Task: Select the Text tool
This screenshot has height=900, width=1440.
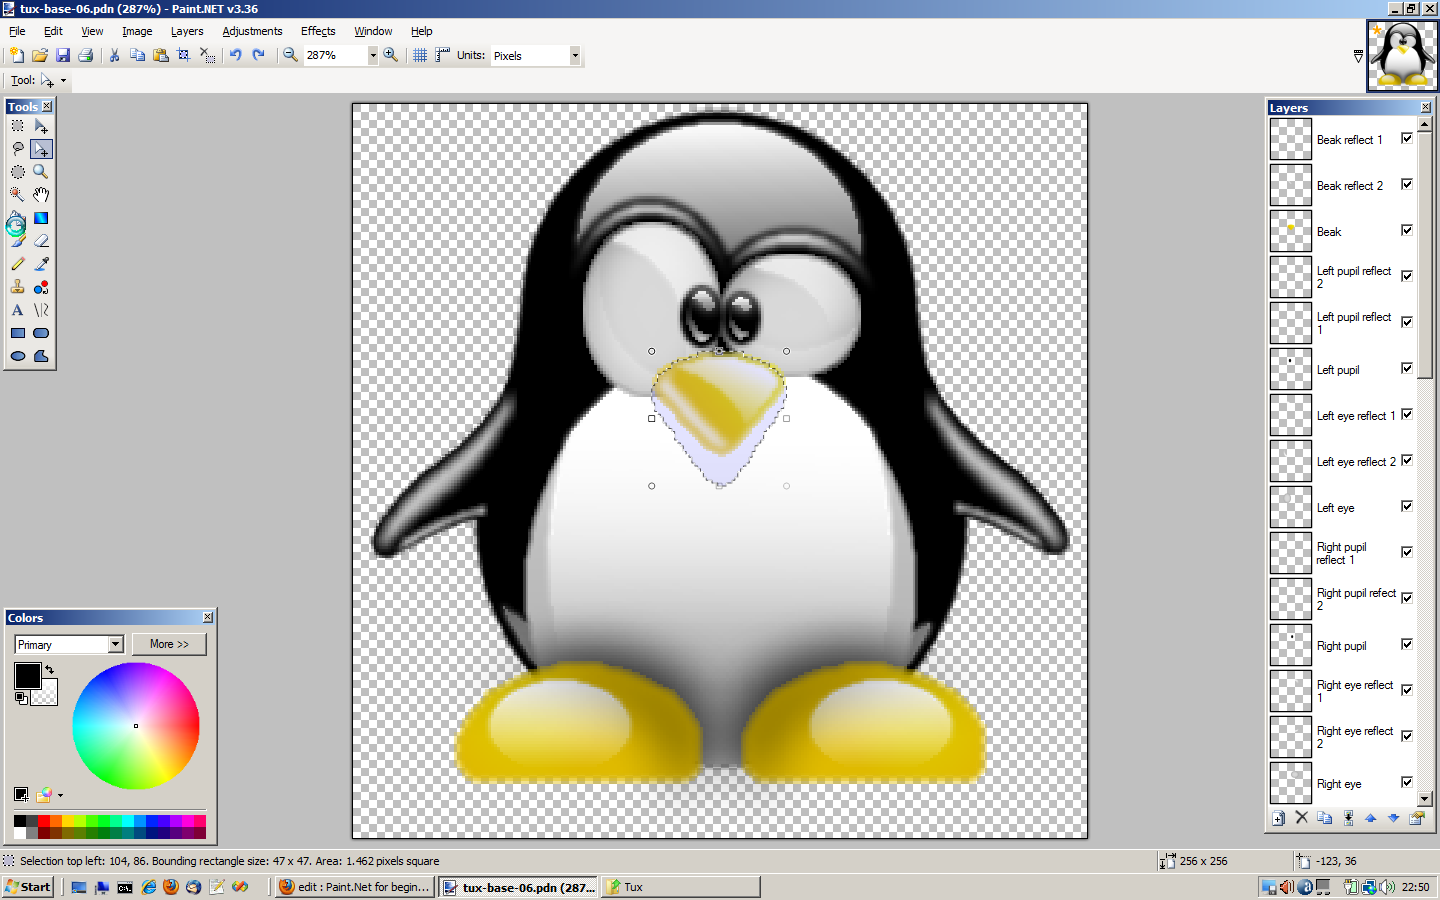Action: [x=18, y=310]
